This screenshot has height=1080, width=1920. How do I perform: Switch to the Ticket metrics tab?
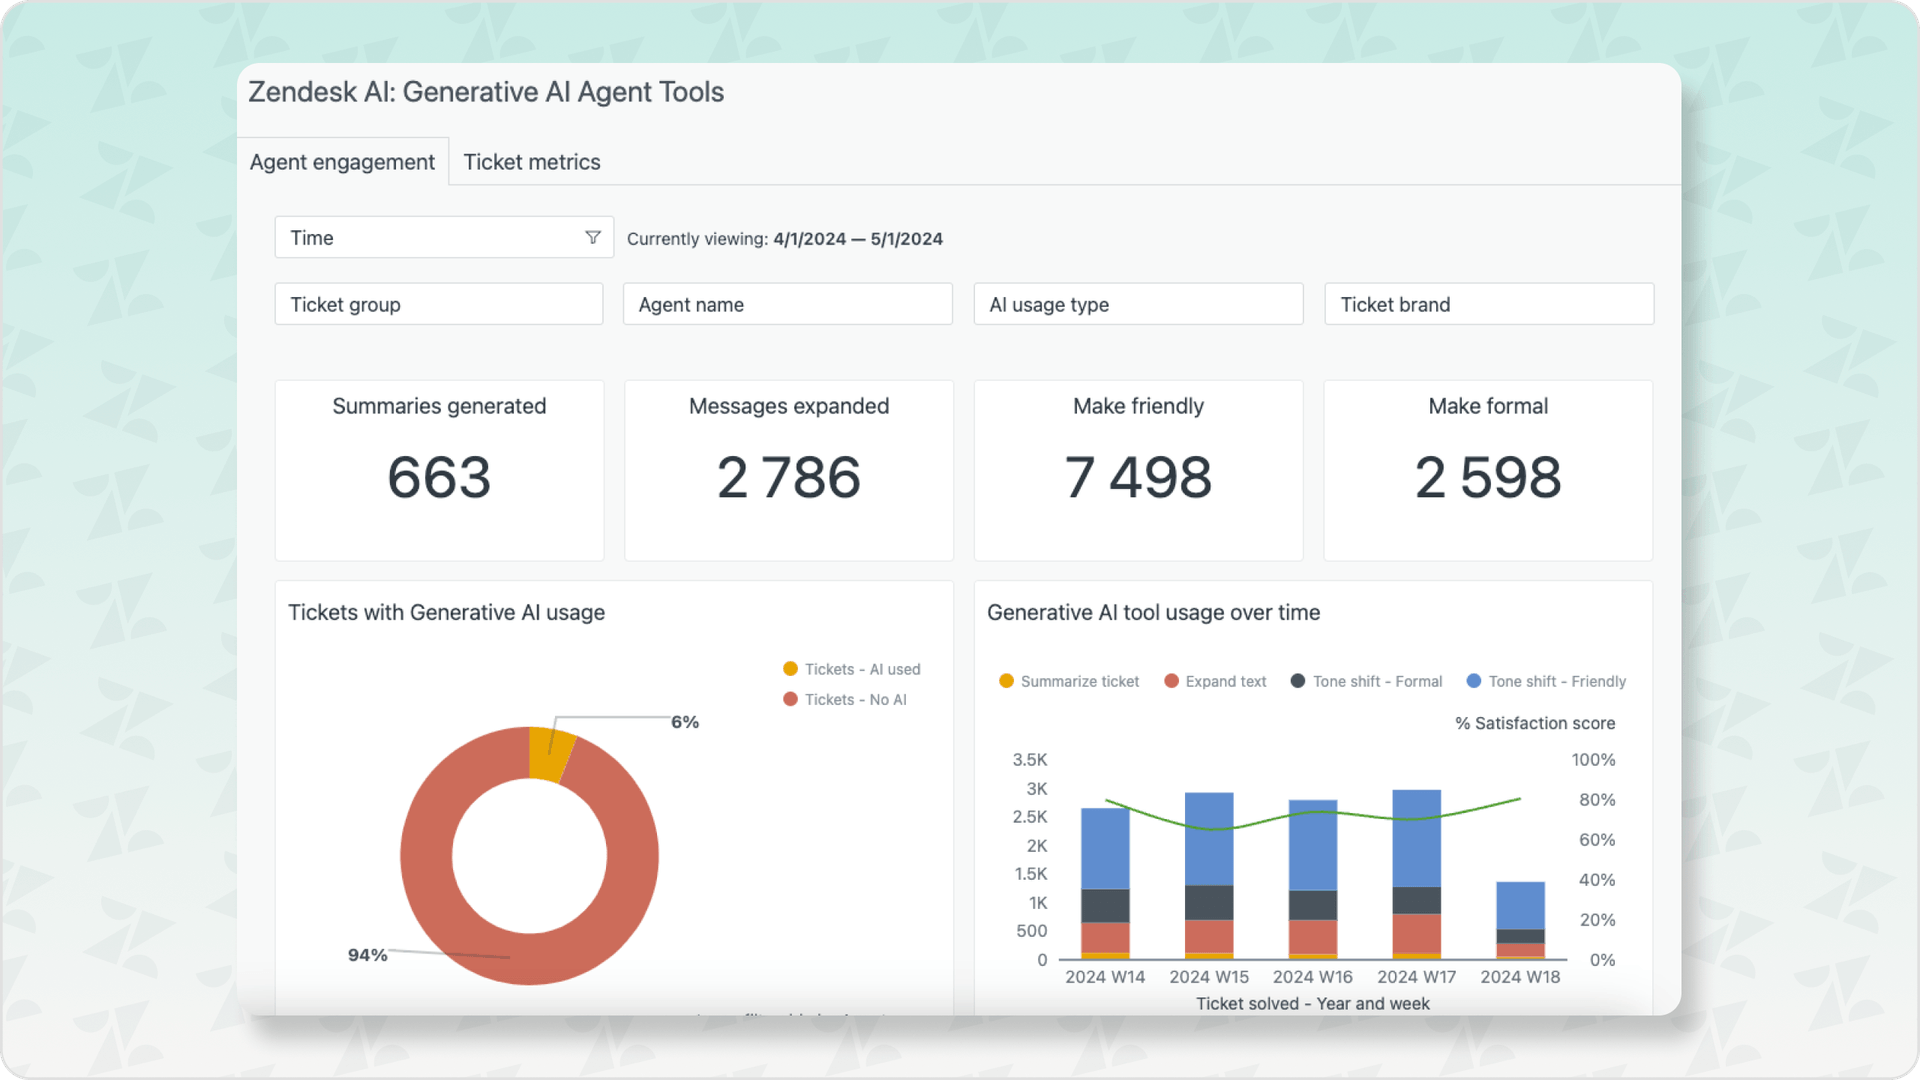[532, 162]
